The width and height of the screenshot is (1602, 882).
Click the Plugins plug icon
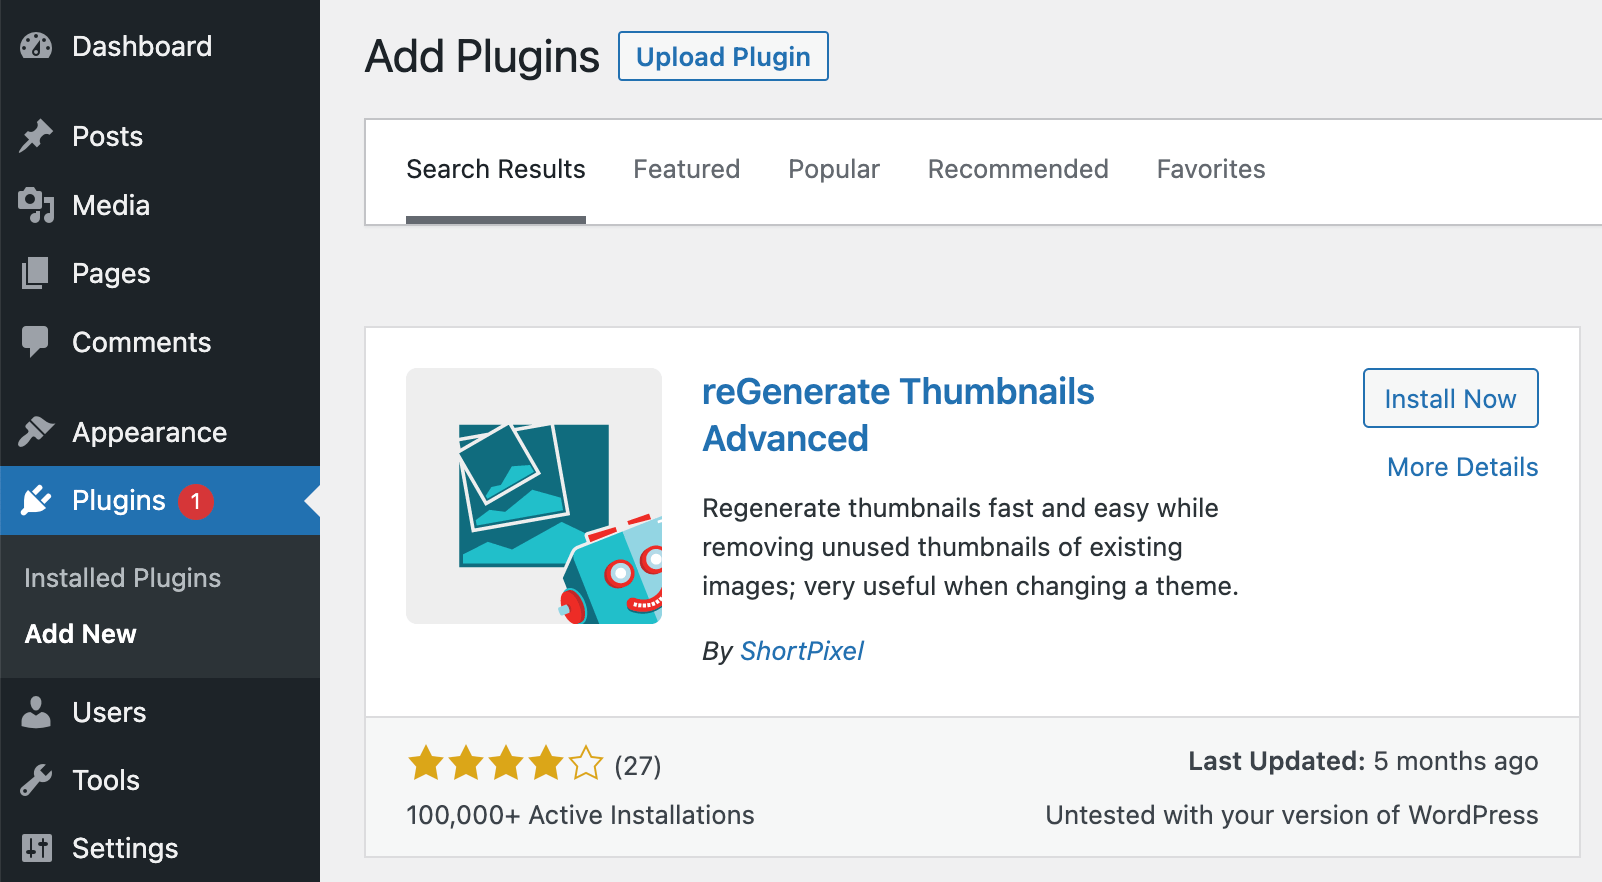(36, 500)
